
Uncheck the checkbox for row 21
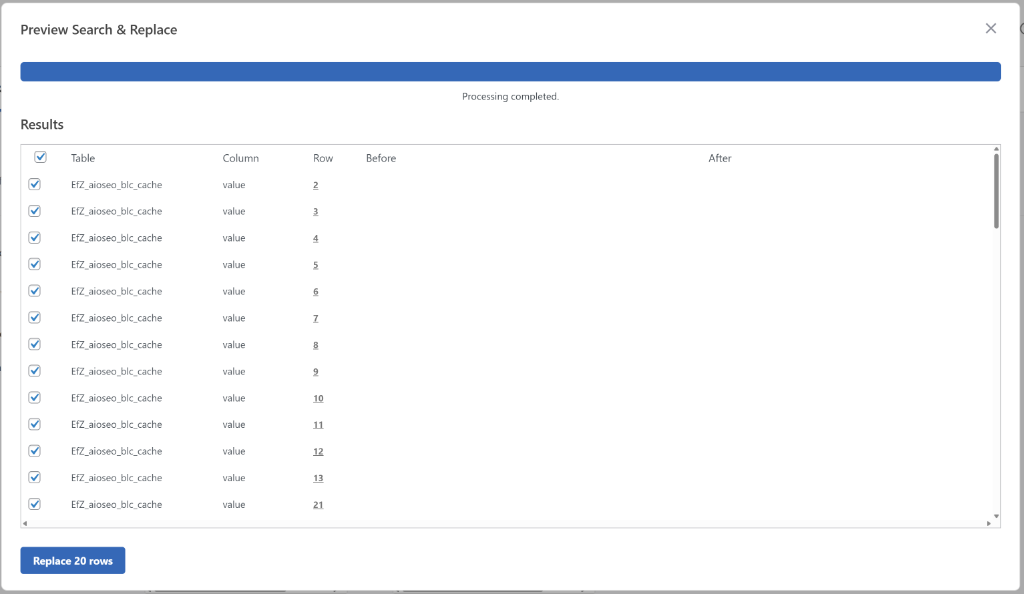pyautogui.click(x=35, y=504)
